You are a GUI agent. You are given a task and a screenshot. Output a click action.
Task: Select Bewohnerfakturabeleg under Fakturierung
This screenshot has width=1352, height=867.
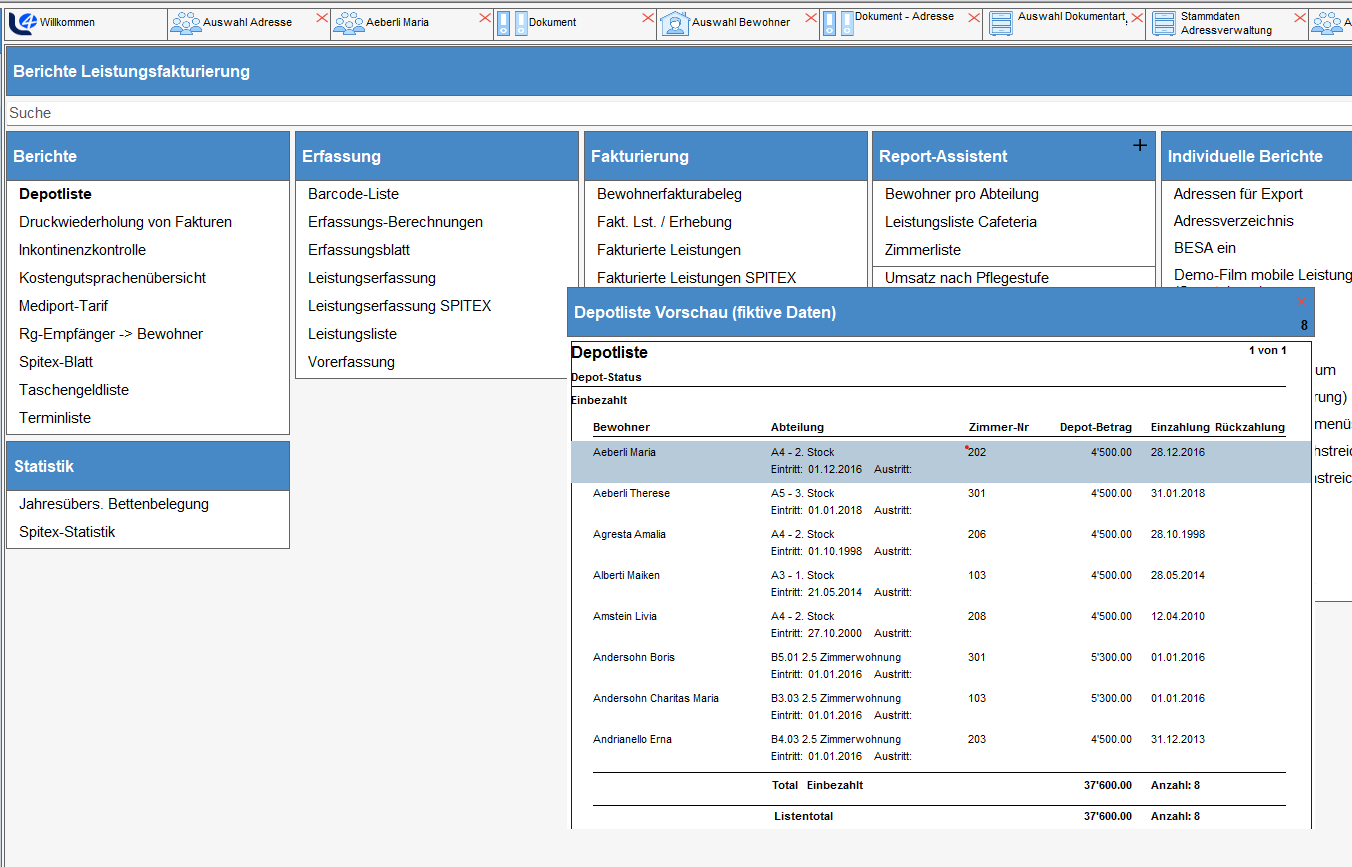669,194
